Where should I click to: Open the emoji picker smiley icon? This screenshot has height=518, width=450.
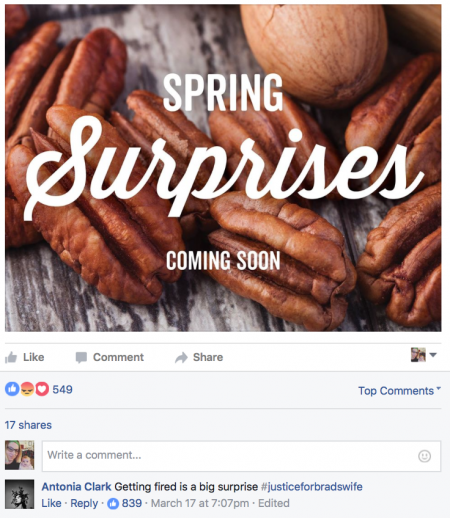tap(424, 456)
